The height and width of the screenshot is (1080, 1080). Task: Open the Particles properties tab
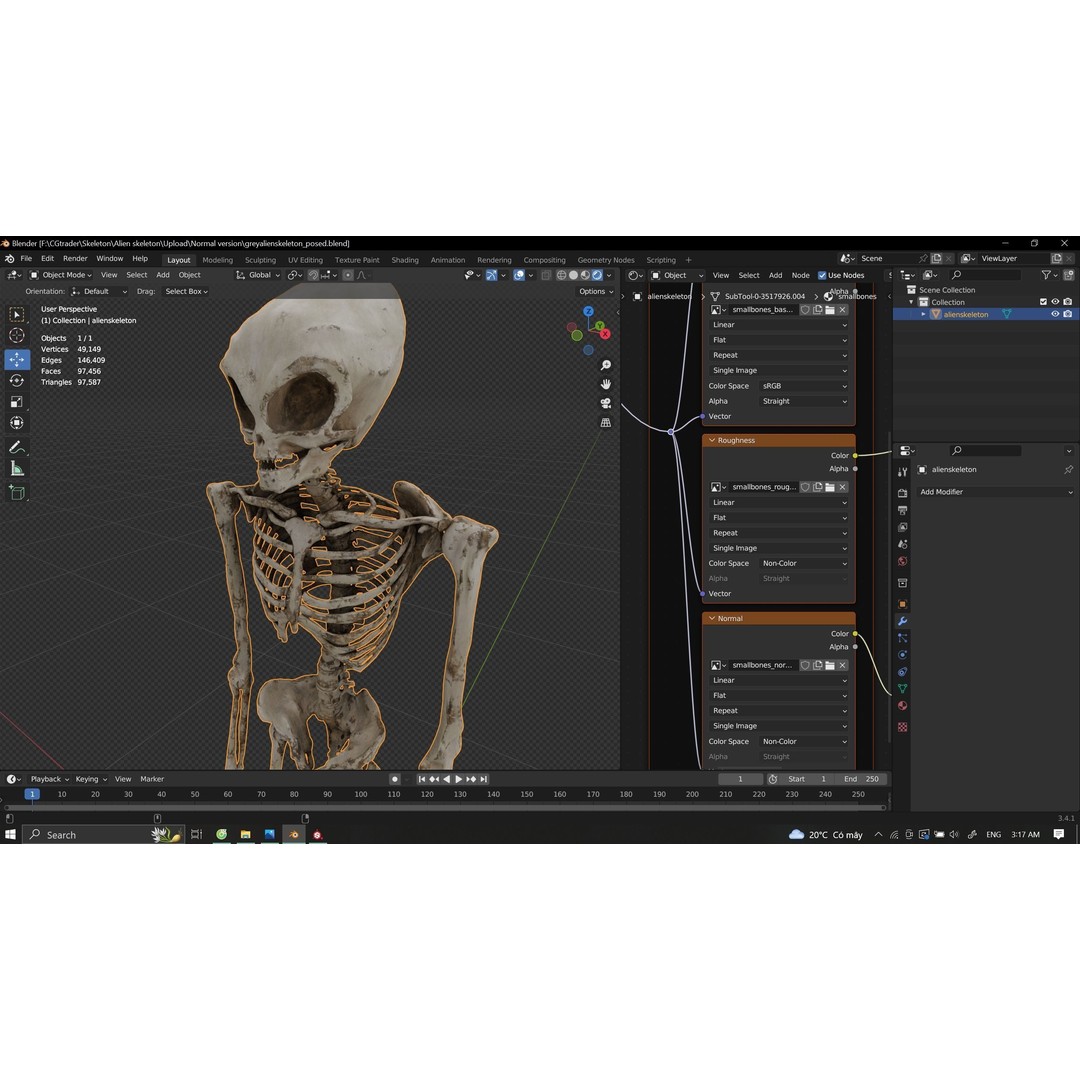click(902, 638)
